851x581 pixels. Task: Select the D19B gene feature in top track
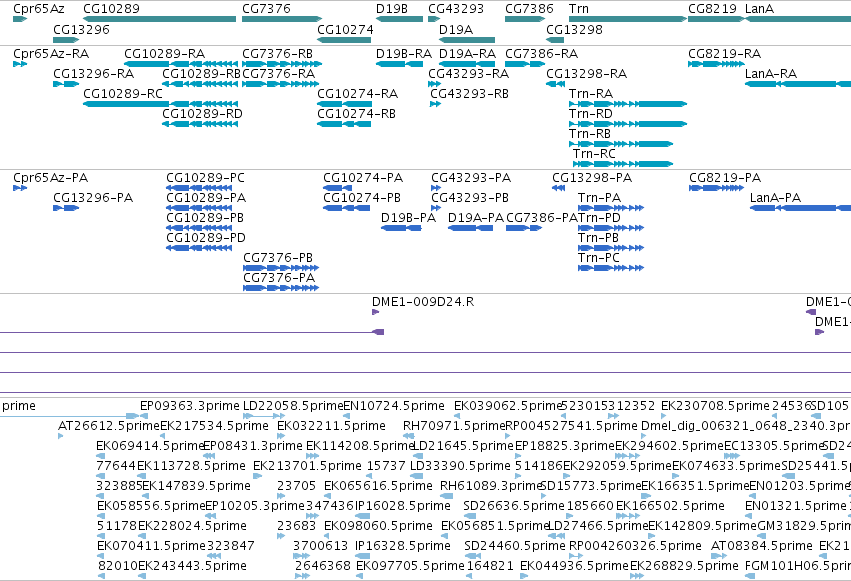[x=399, y=19]
